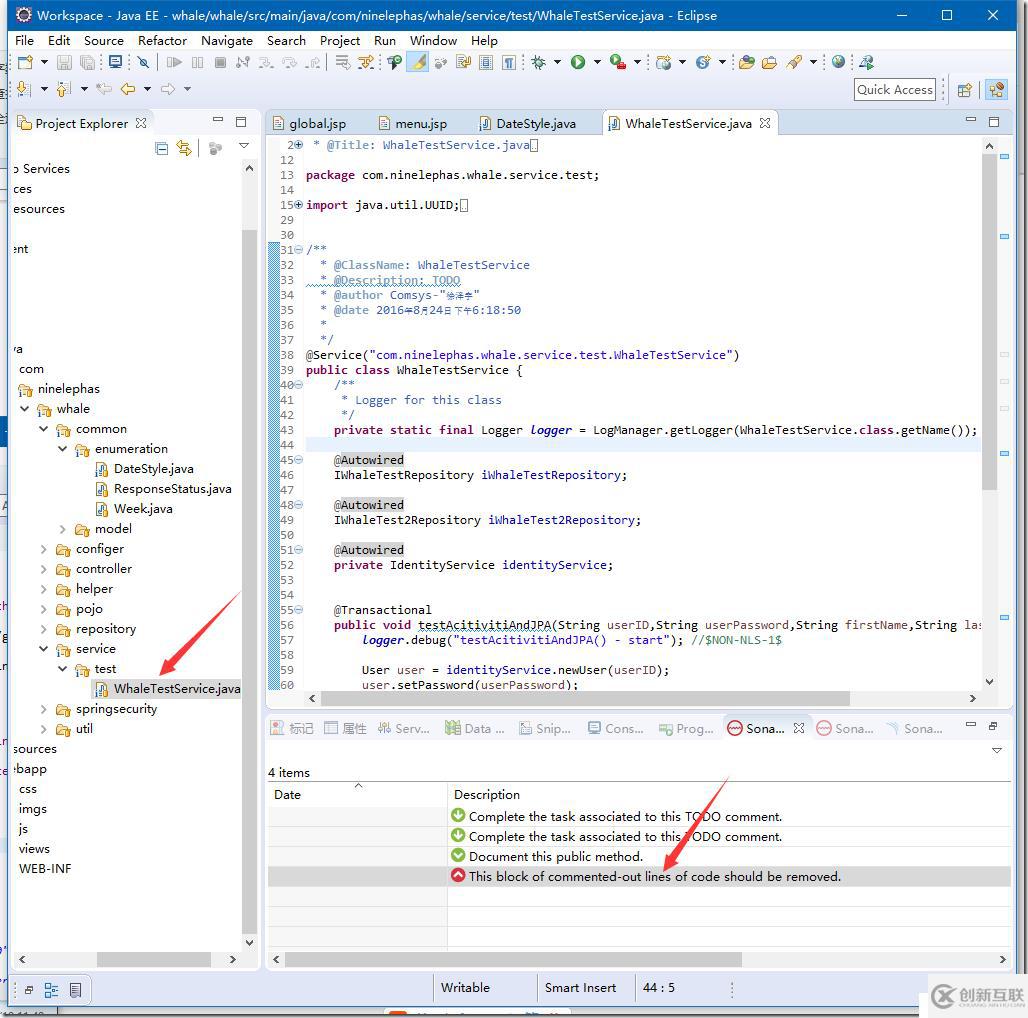Select the Java EE perspective button
Image resolution: width=1028 pixels, height=1018 pixels.
click(996, 90)
